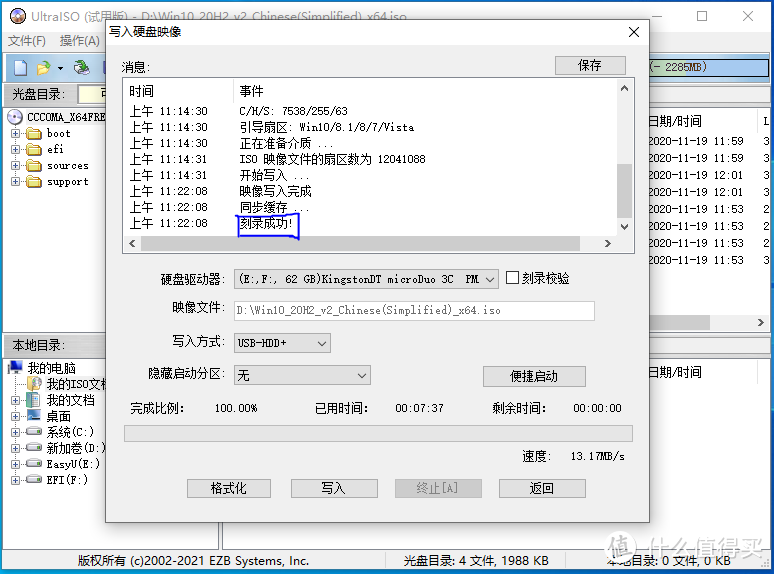This screenshot has width=774, height=574.
Task: Expand the support folder tree node
Action: pyautogui.click(x=15, y=182)
